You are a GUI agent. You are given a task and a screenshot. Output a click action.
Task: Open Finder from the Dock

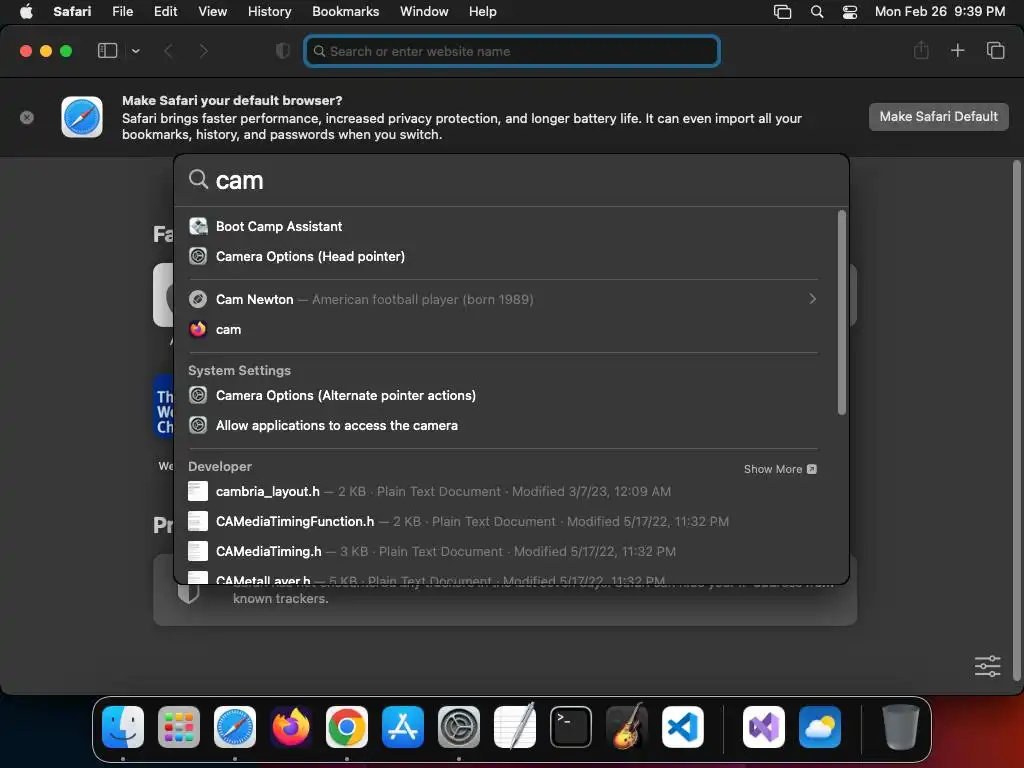pyautogui.click(x=123, y=726)
